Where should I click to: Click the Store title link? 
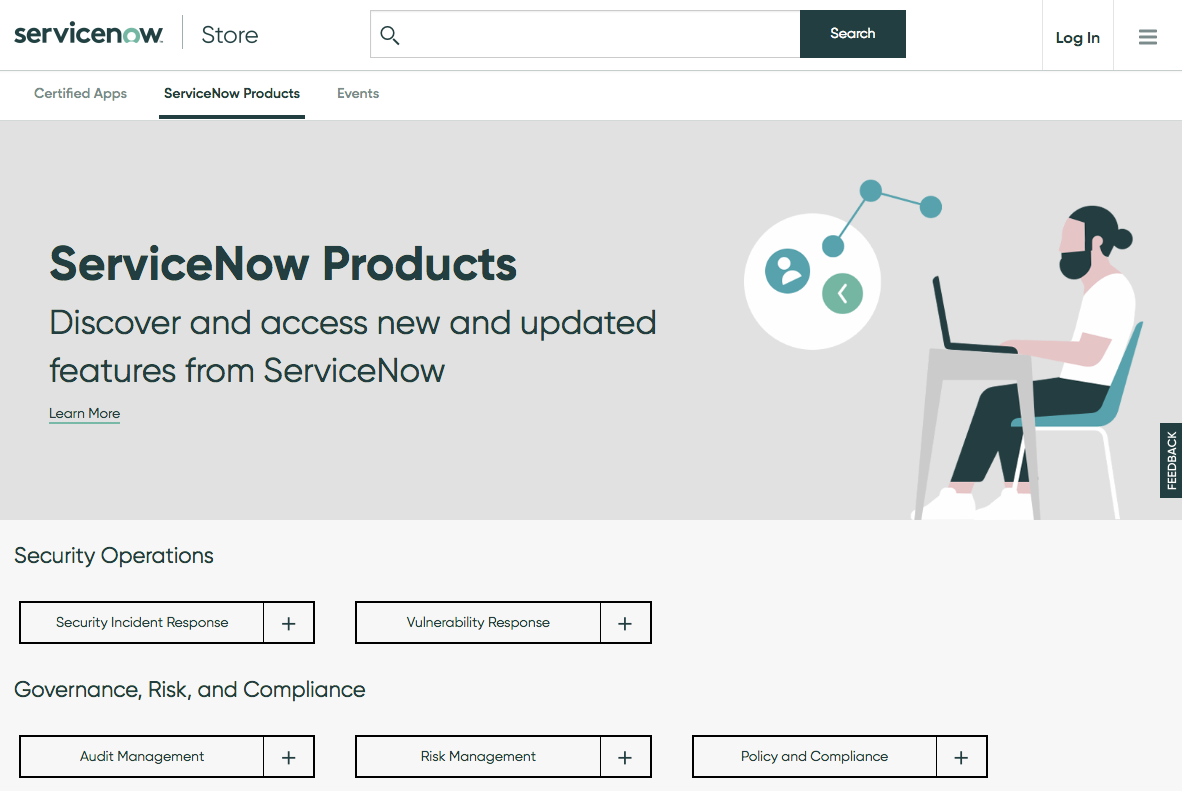(x=230, y=35)
